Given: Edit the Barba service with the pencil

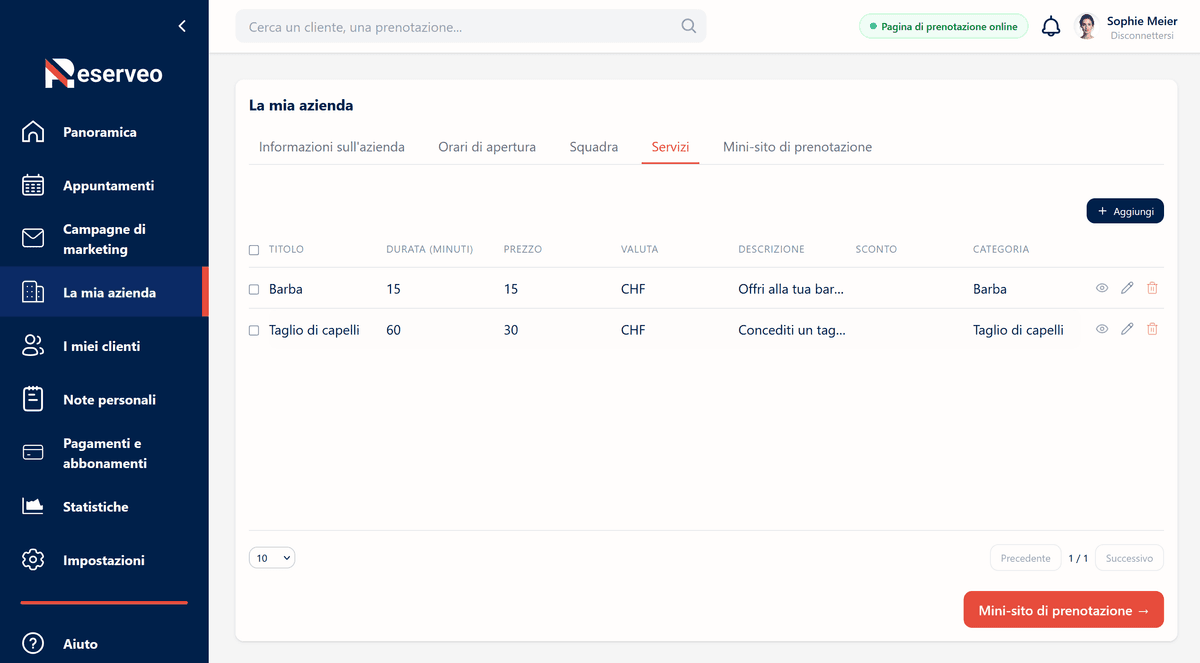Looking at the screenshot, I should click(1127, 288).
